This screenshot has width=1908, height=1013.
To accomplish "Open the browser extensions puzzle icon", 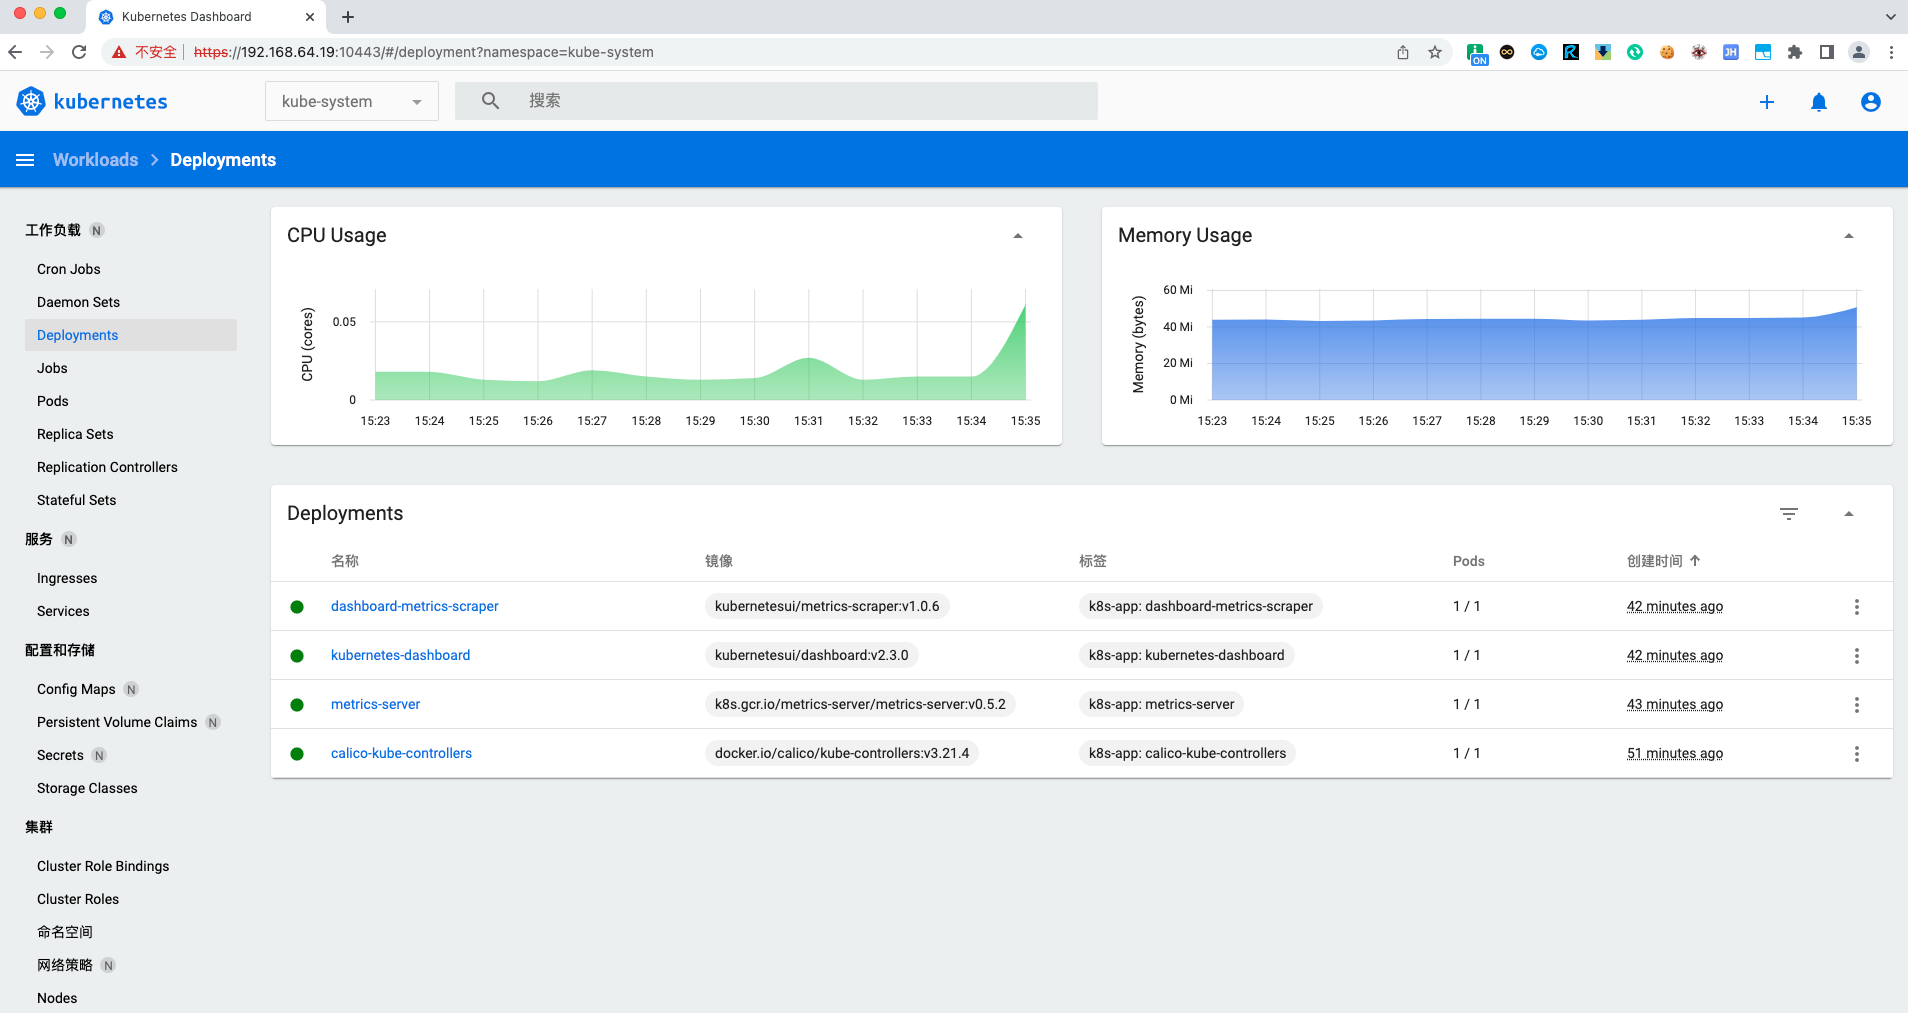I will (x=1795, y=52).
